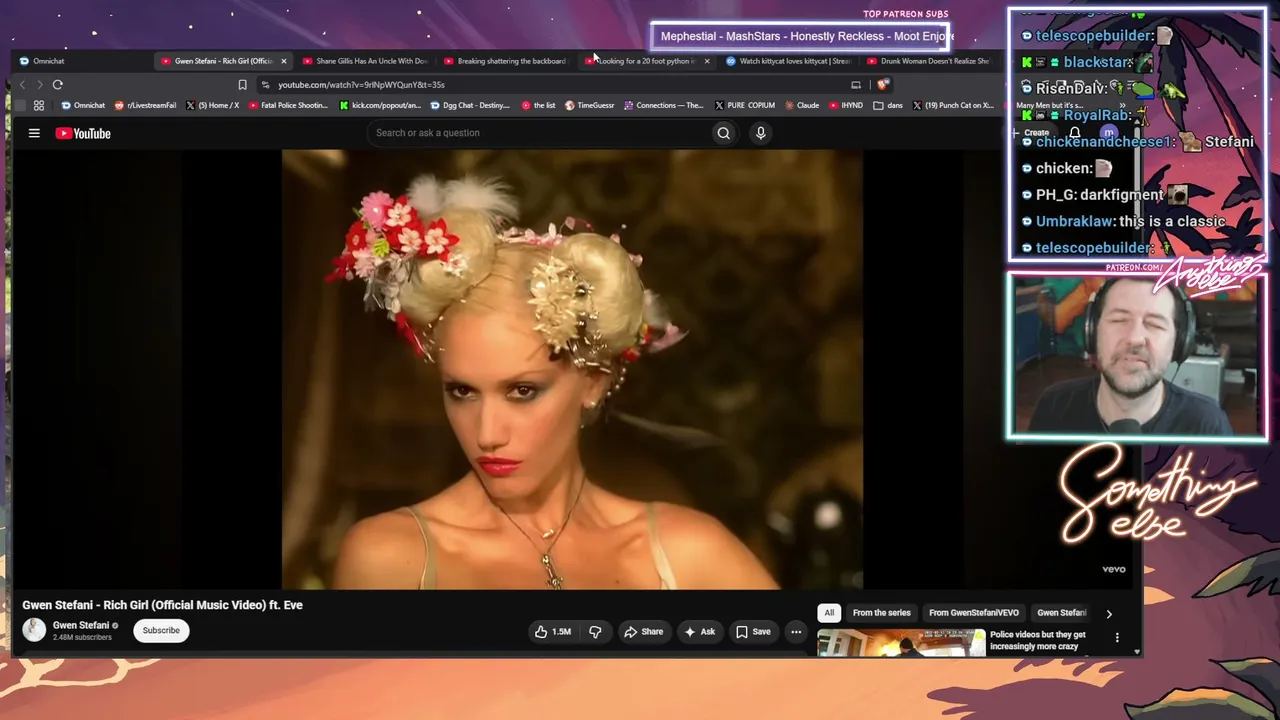Bookmark this page with the bookmark icon
This screenshot has width=1280, height=720.
pos(242,85)
